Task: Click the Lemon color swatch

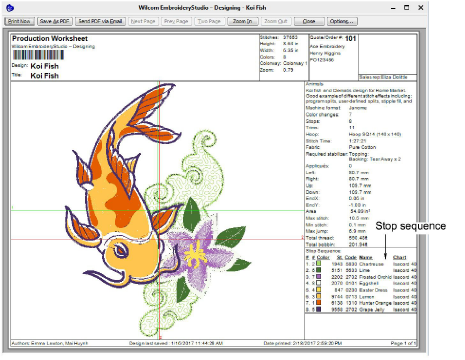Action: 319,296
